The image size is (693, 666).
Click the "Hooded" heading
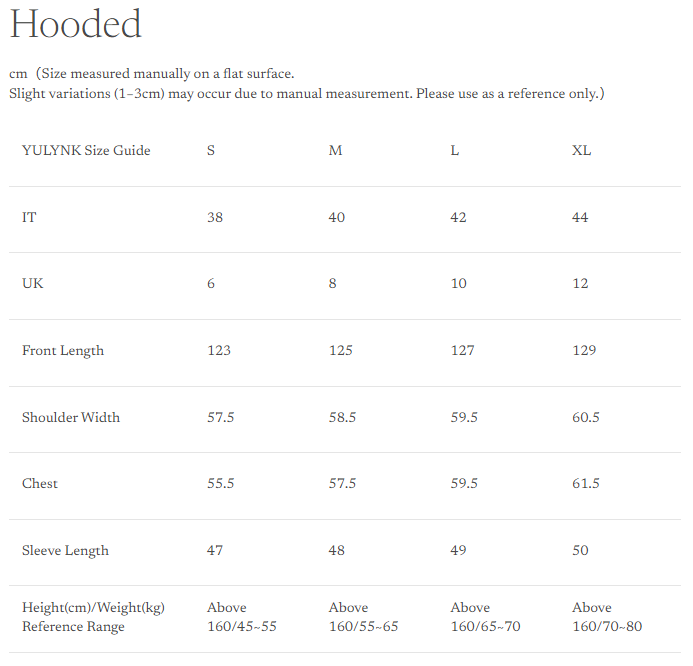pyautogui.click(x=76, y=25)
